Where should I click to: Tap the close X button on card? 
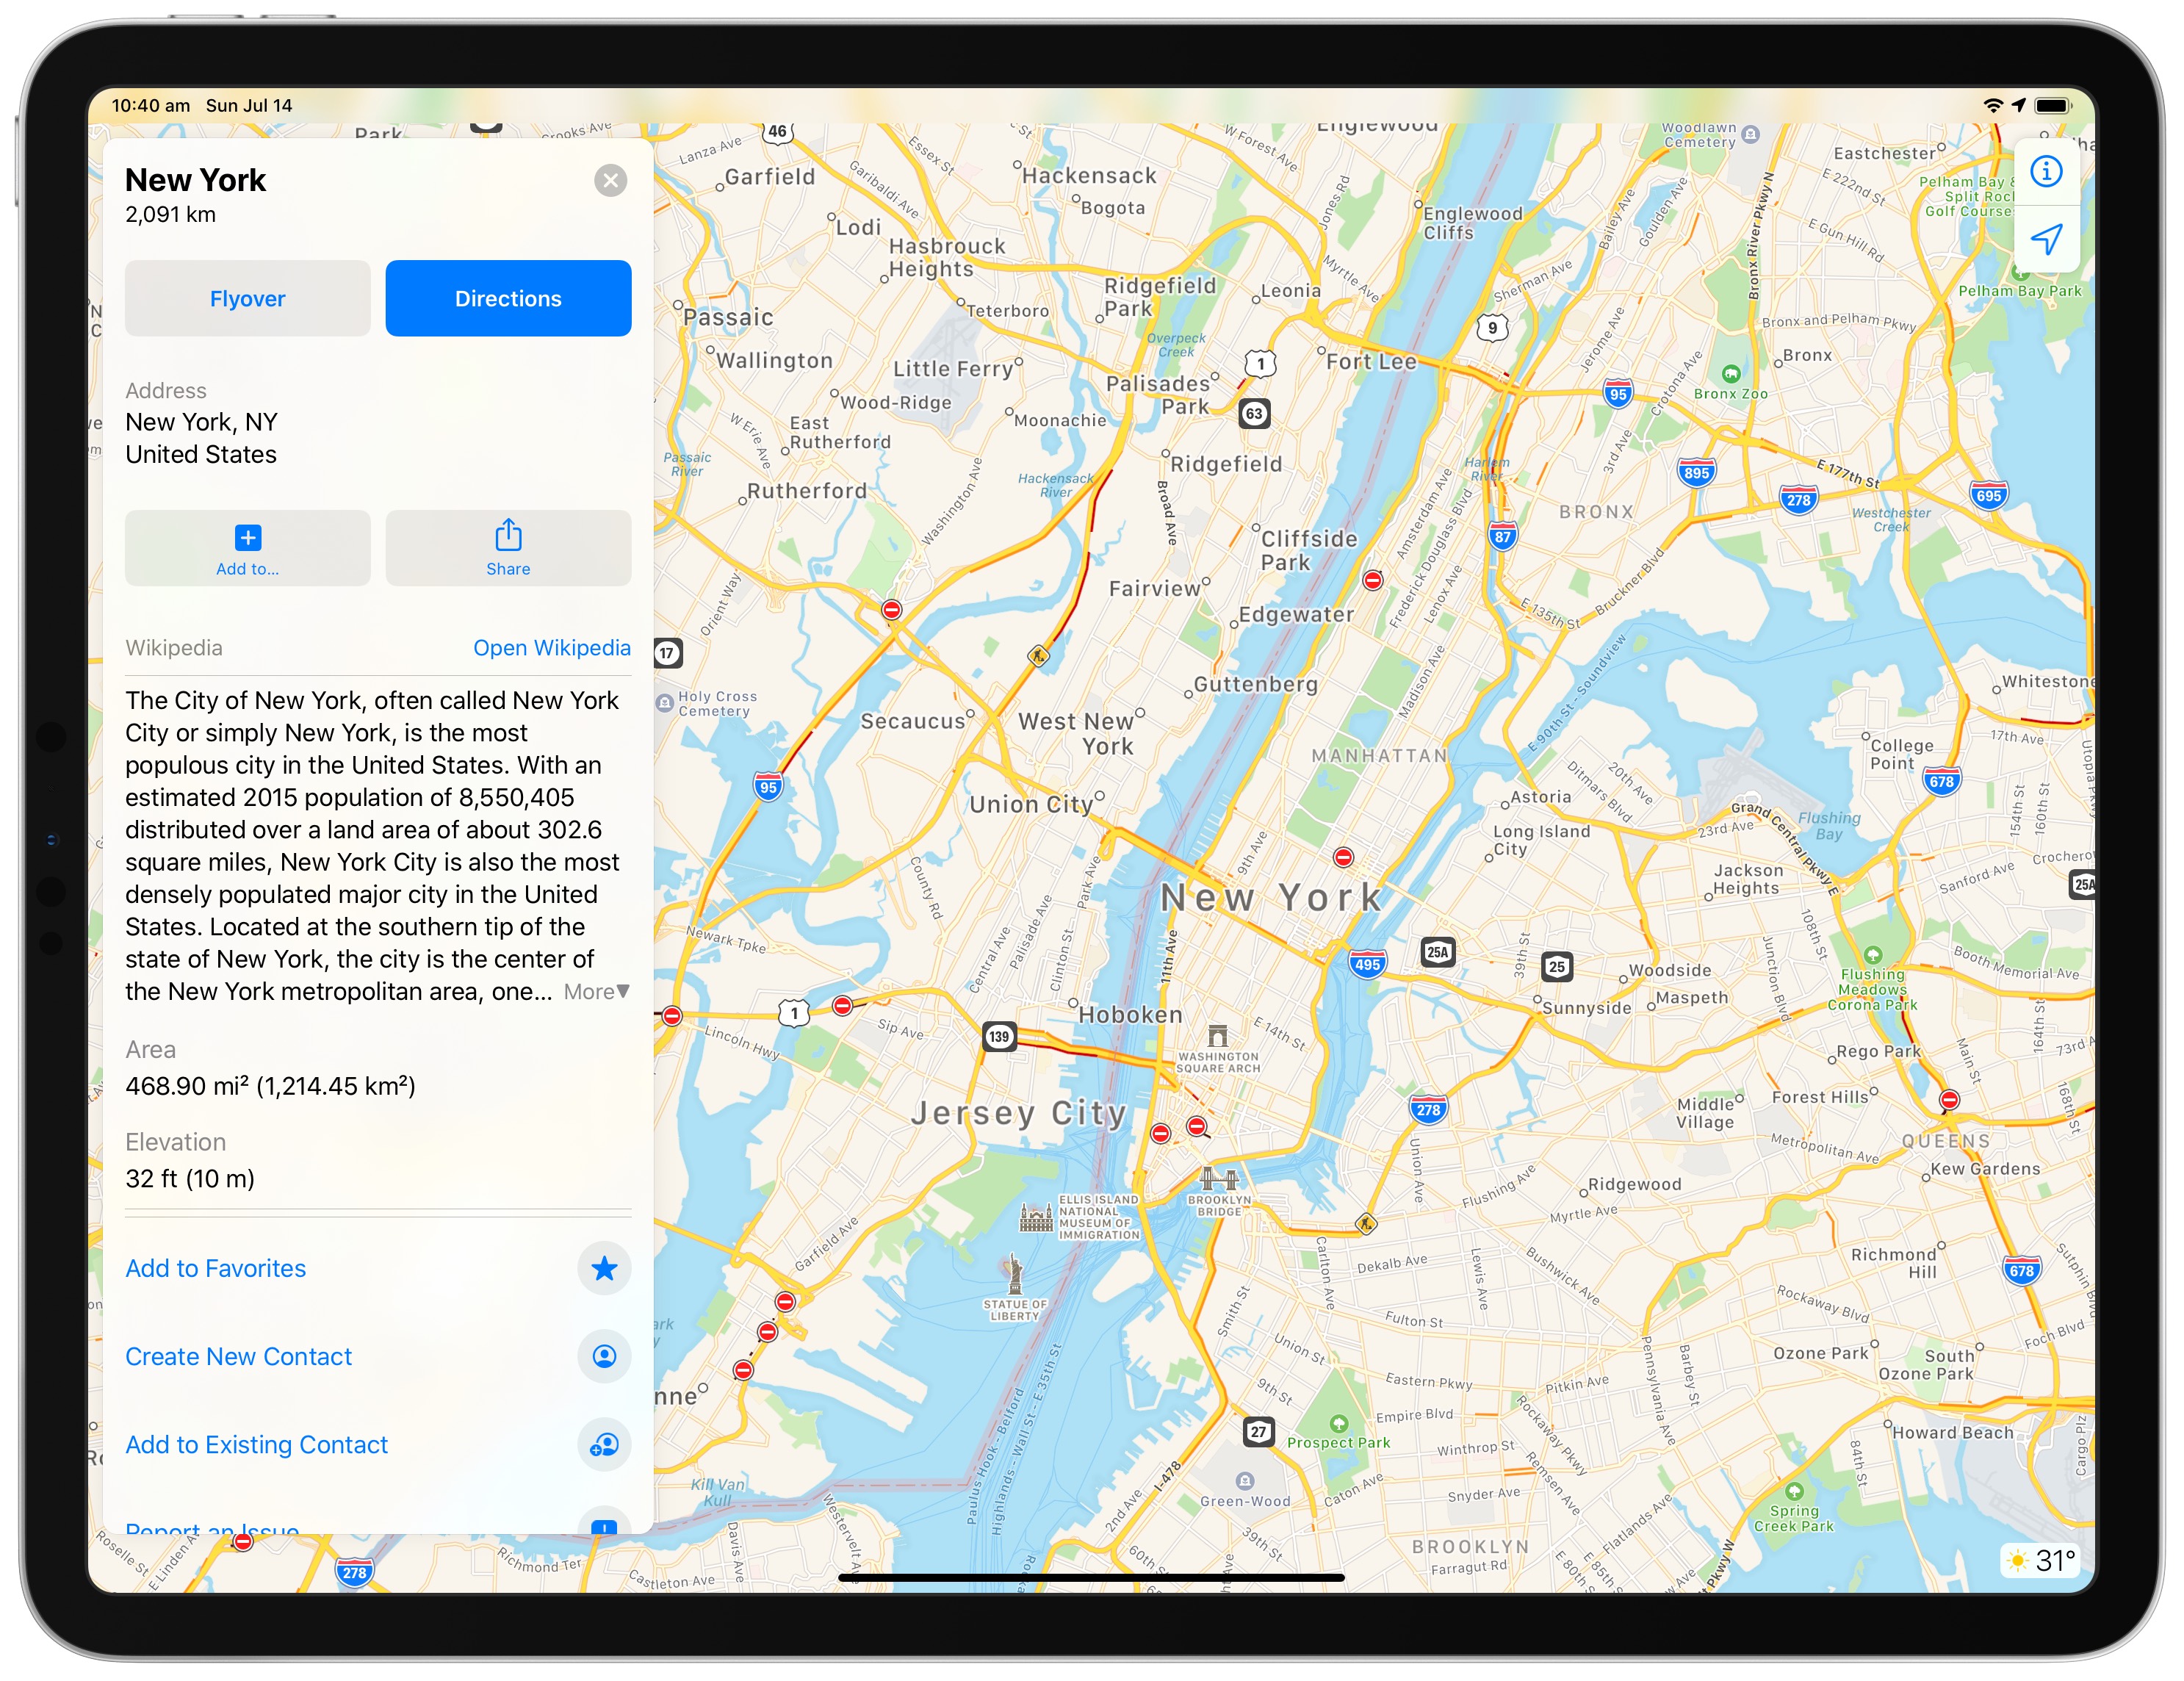pyautogui.click(x=611, y=180)
